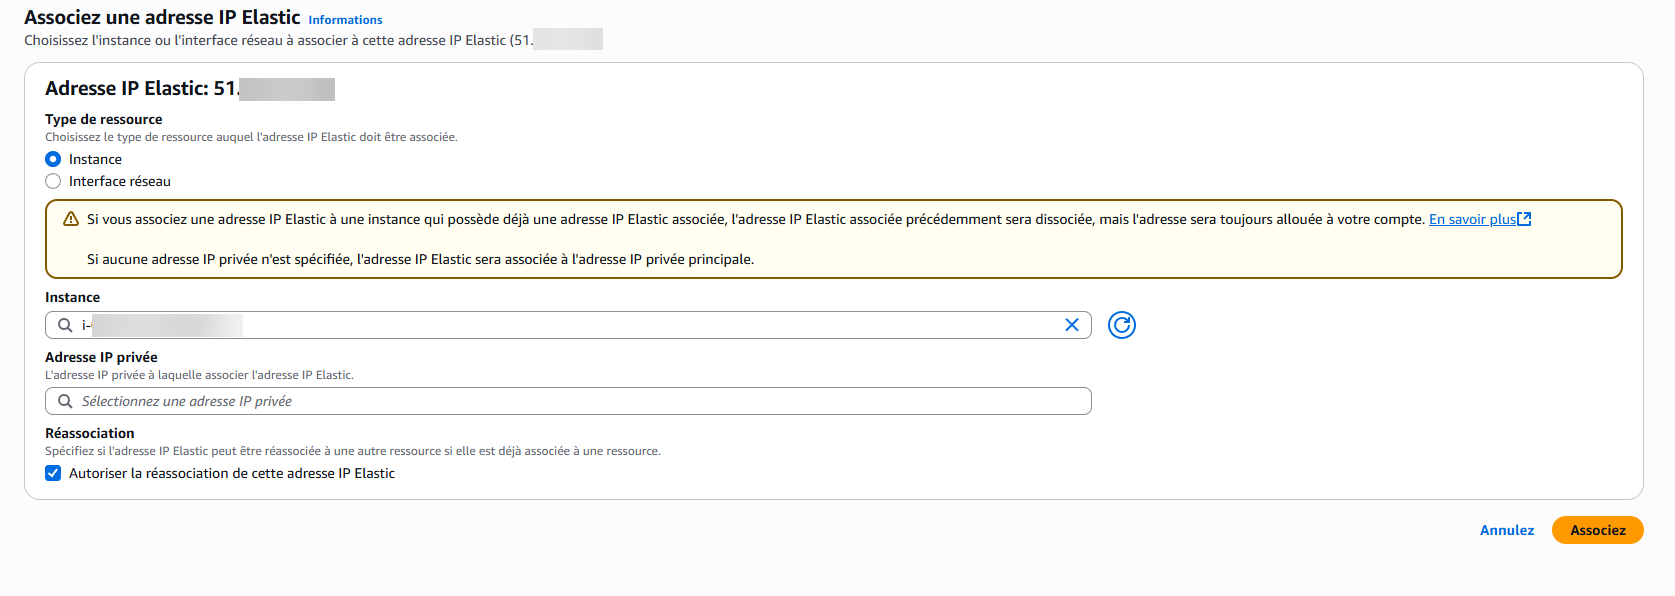Select the Instance radio button
Viewport: 1675px width, 596px height.
[53, 159]
